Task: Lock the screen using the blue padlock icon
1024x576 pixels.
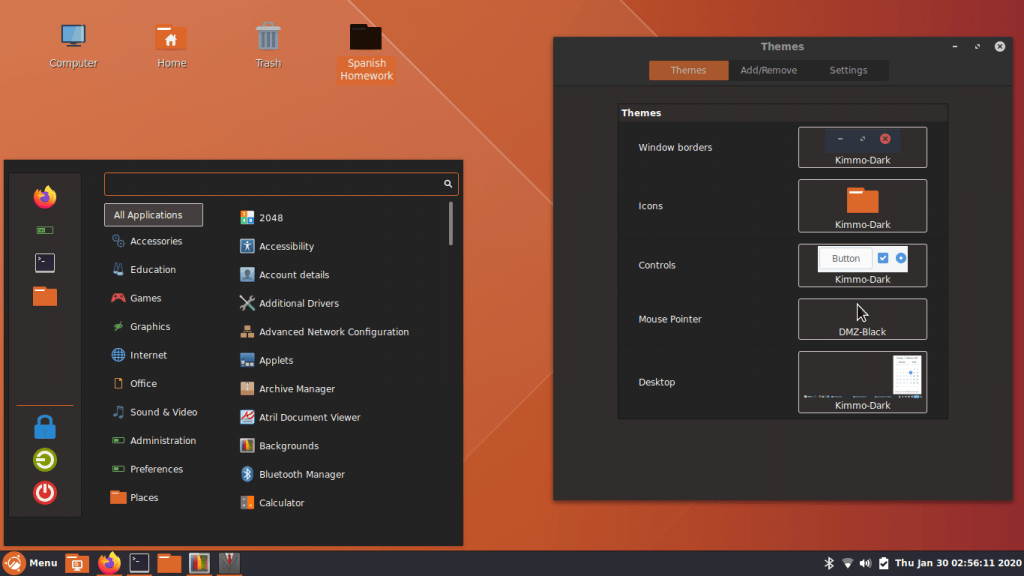Action: pyautogui.click(x=44, y=425)
